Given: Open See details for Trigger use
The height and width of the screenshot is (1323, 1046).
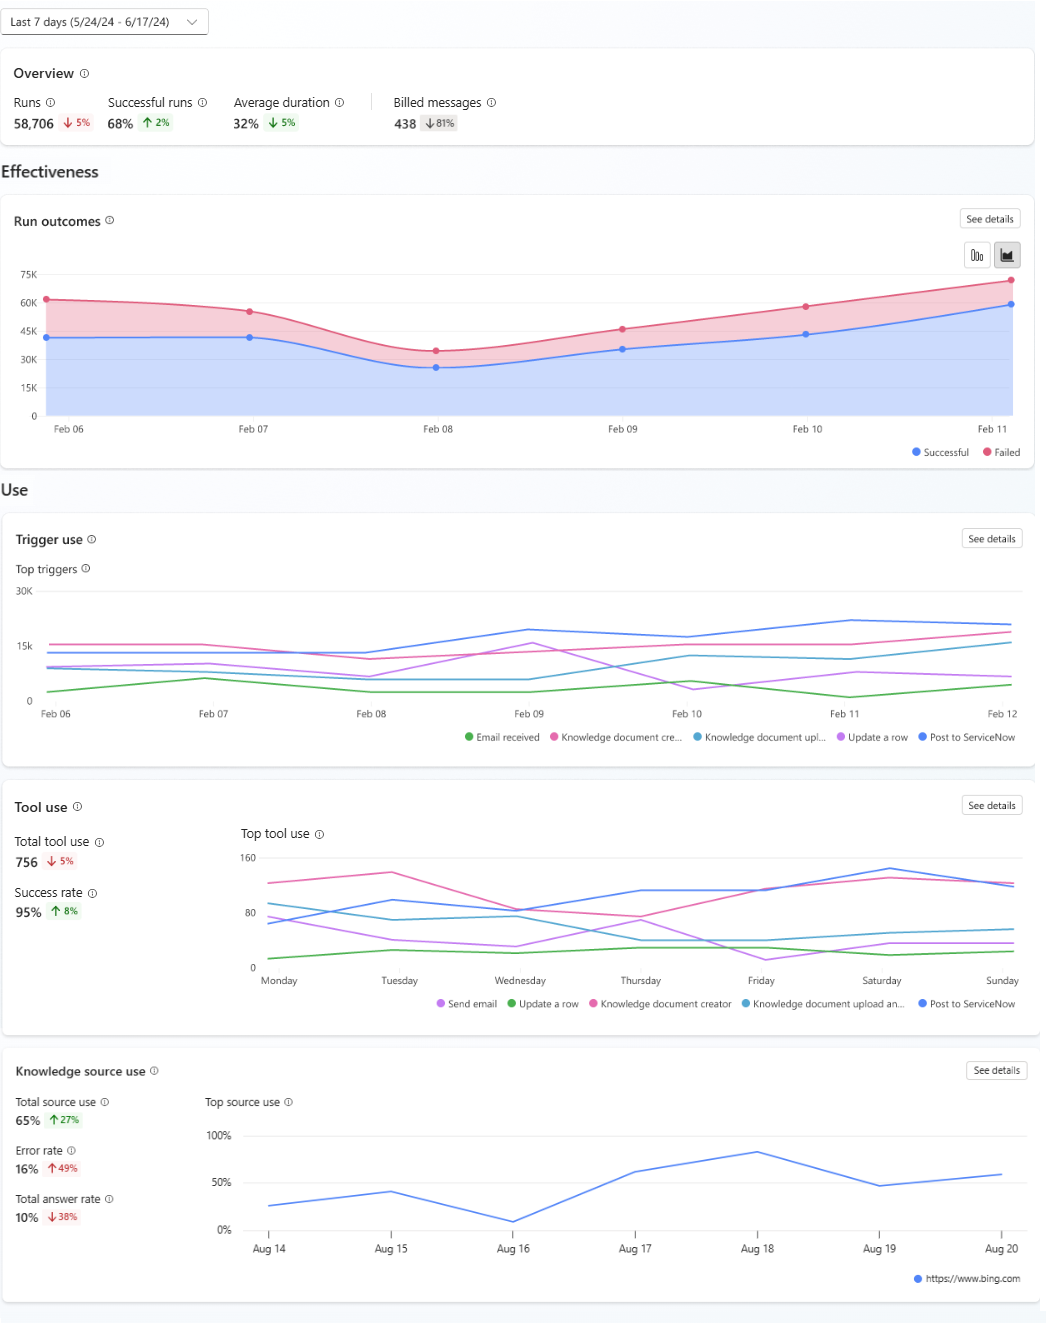Looking at the screenshot, I should [991, 539].
